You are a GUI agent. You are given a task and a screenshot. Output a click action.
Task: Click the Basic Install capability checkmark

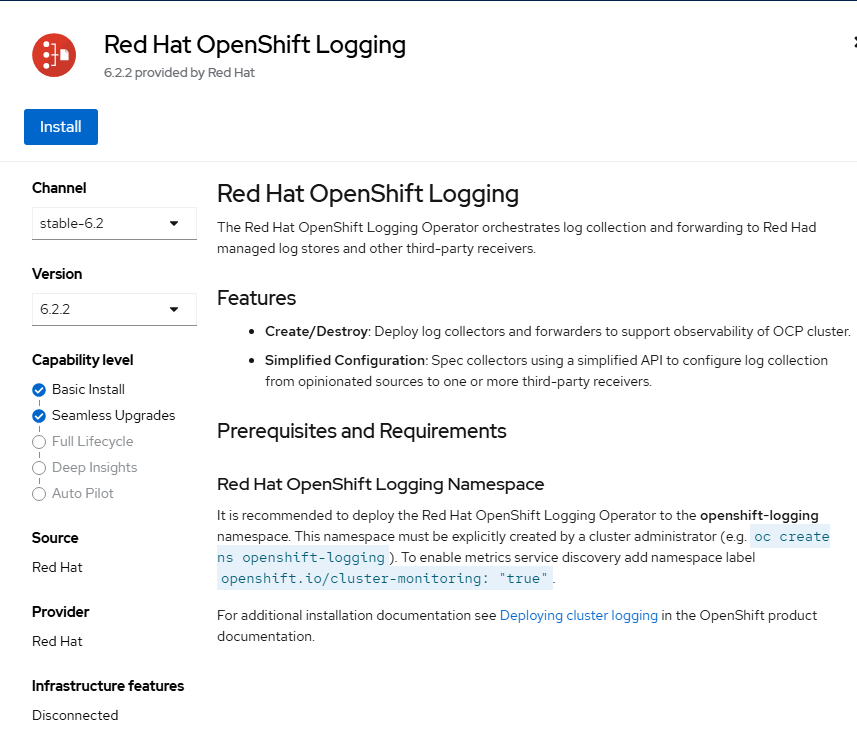pyautogui.click(x=39, y=390)
